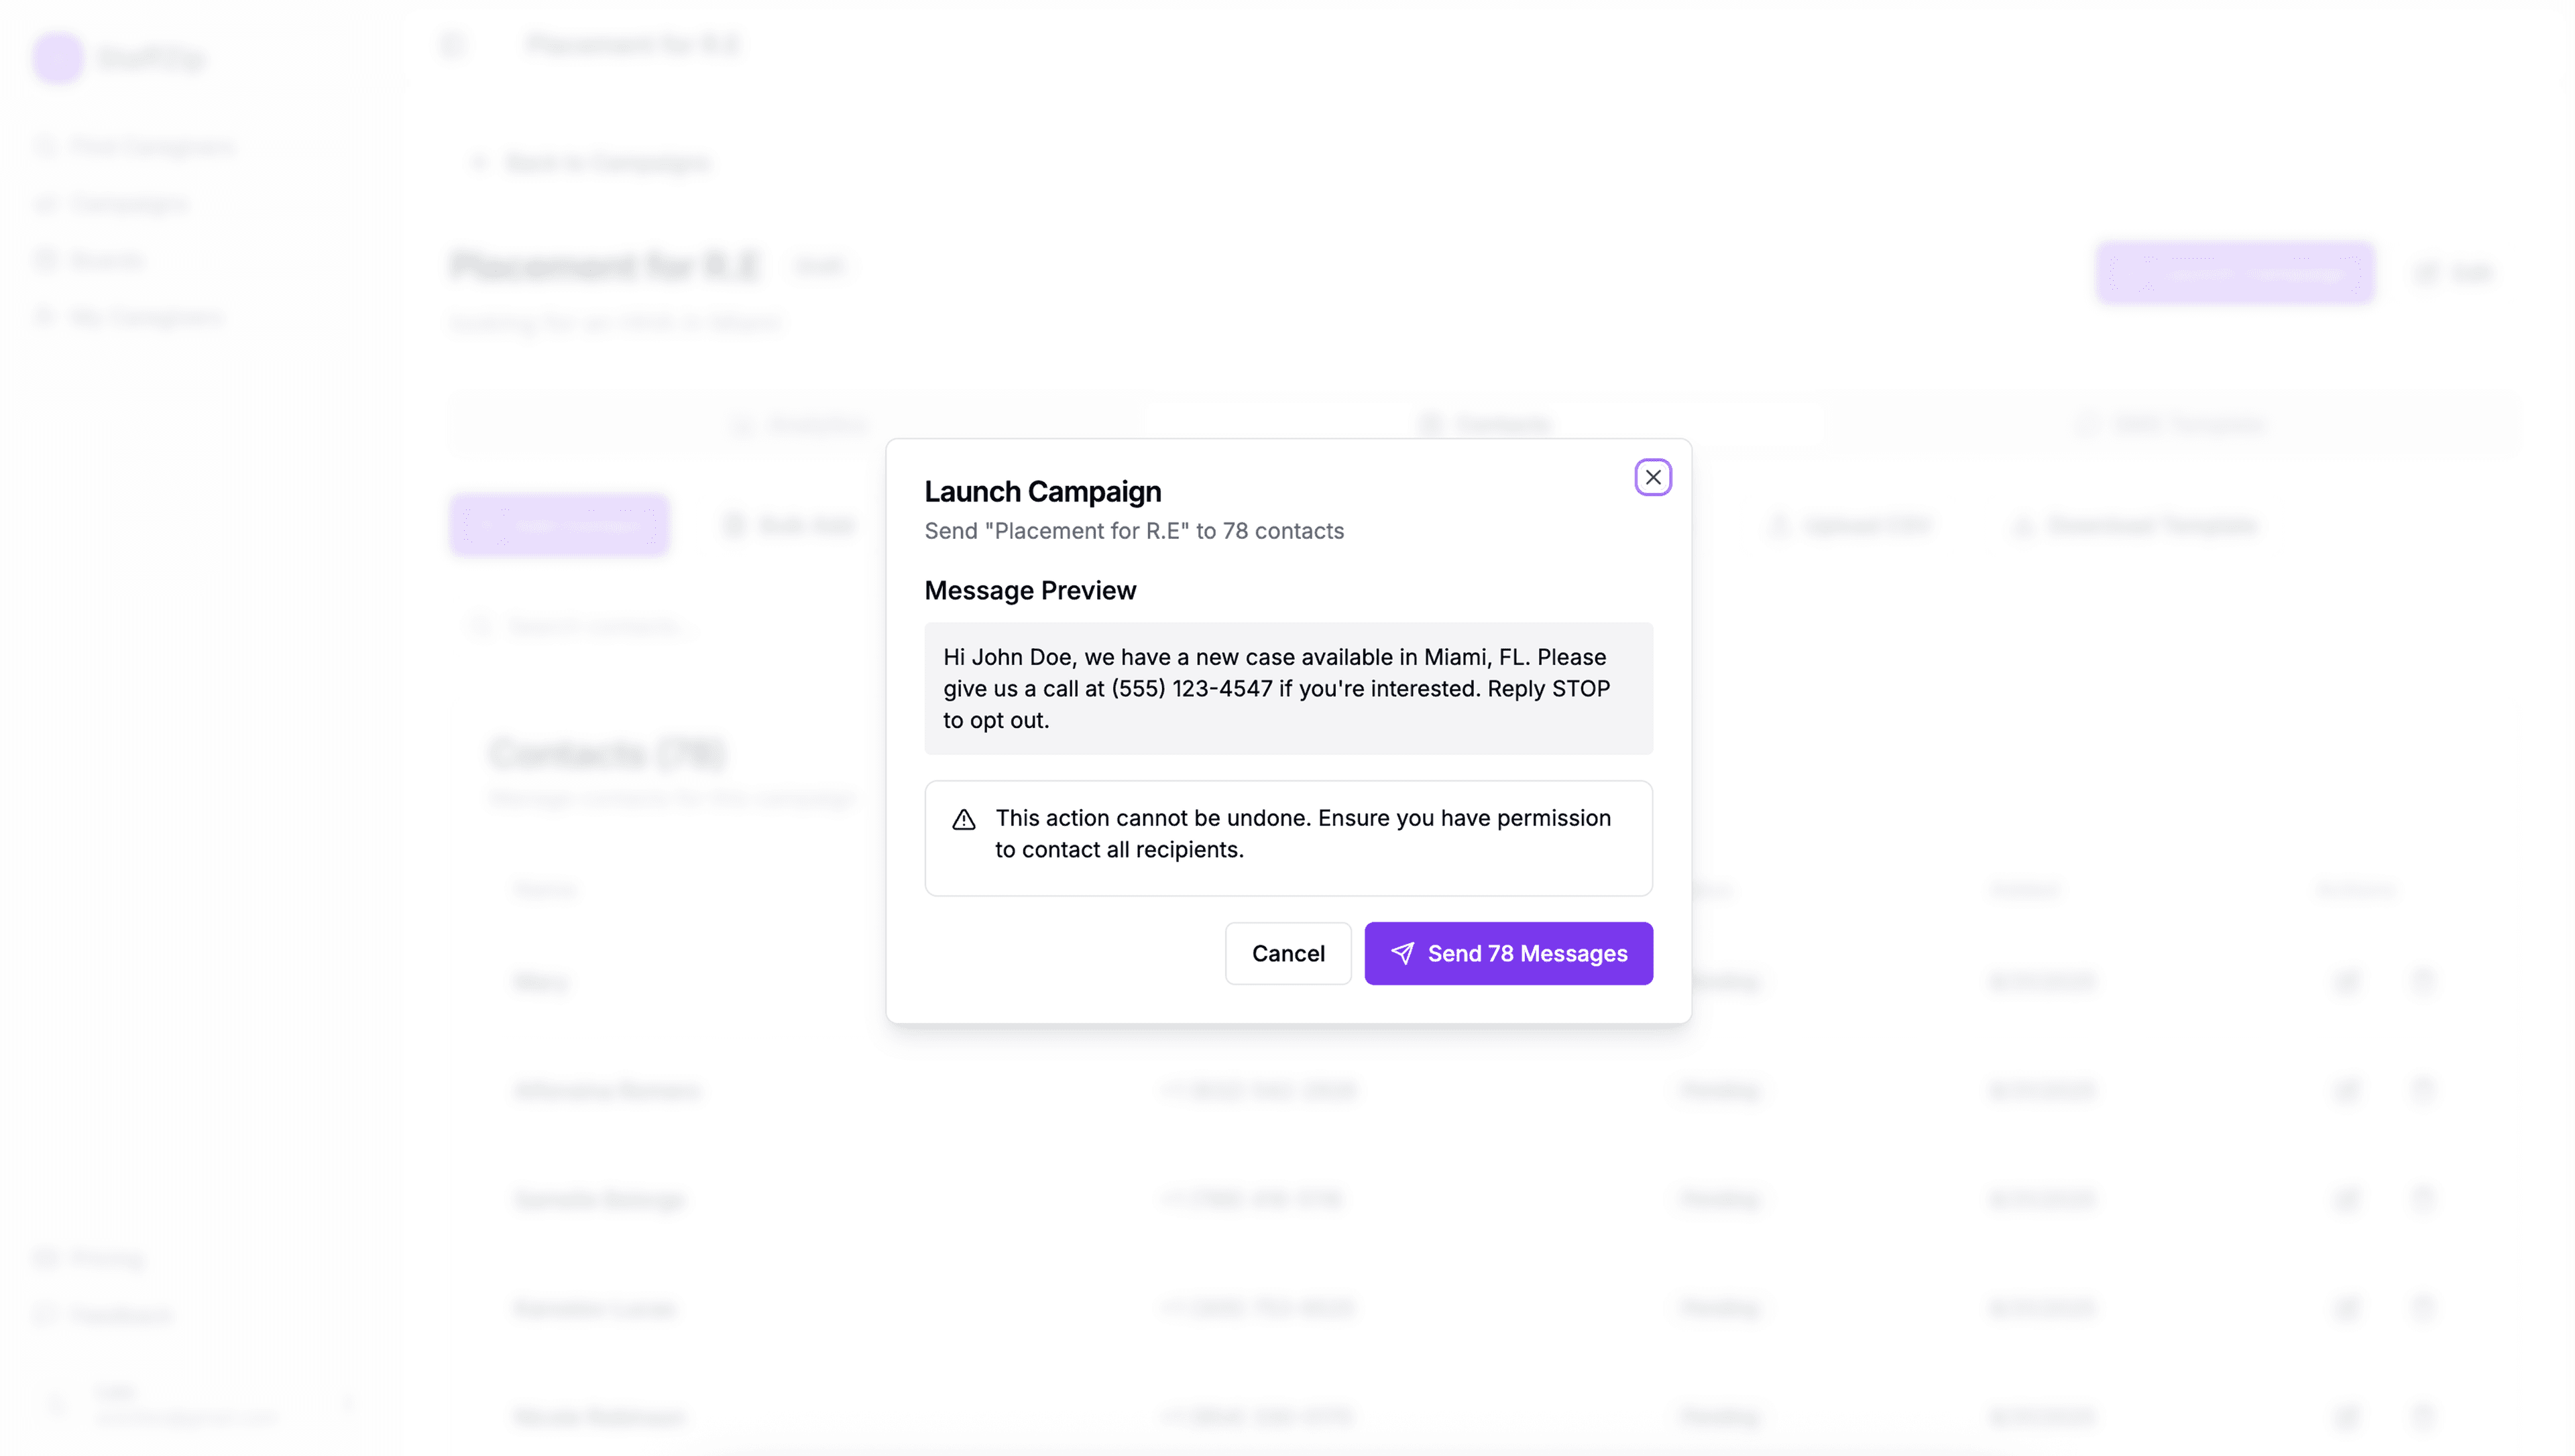Click the Cancel button in the dialog

pos(1288,953)
